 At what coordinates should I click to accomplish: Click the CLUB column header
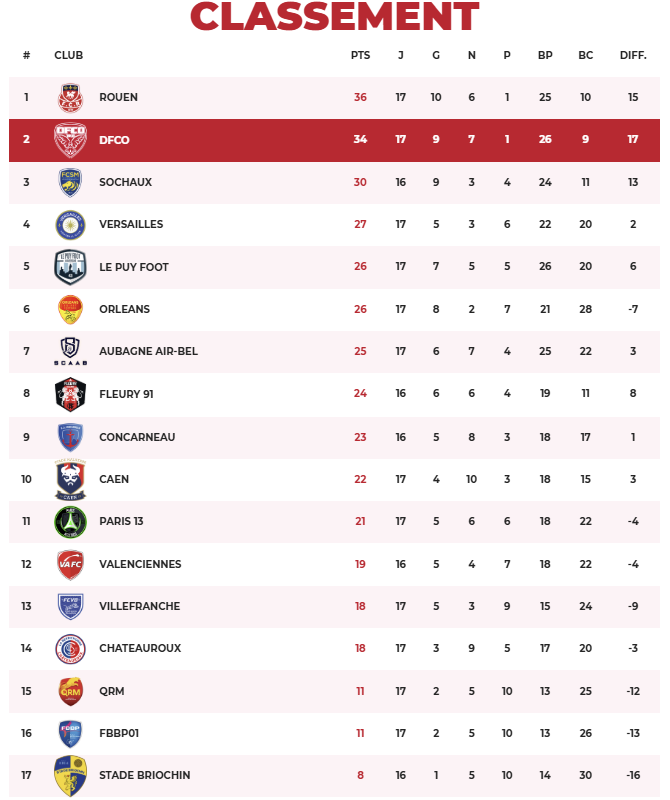(x=69, y=55)
